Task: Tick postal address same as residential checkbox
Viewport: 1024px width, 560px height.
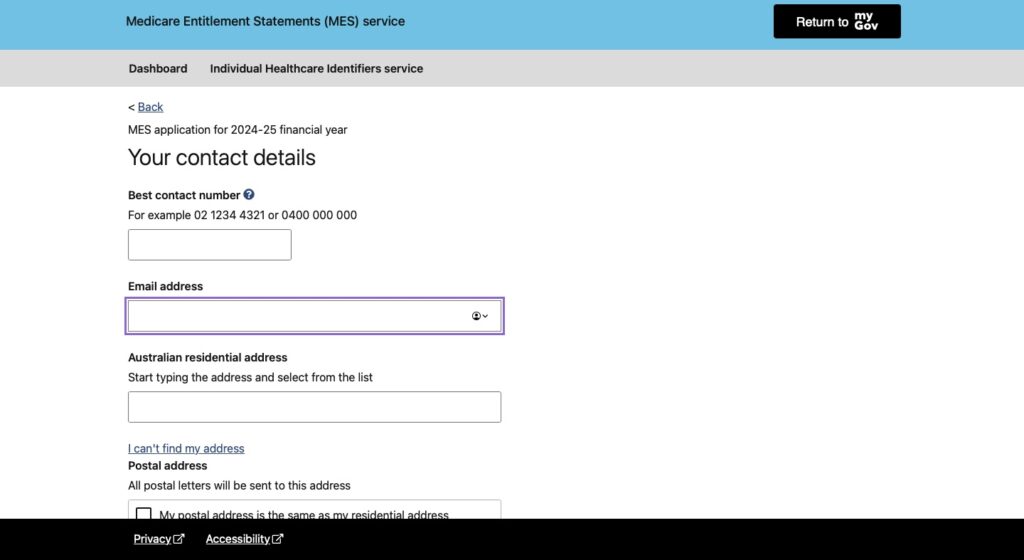Action: [x=144, y=514]
